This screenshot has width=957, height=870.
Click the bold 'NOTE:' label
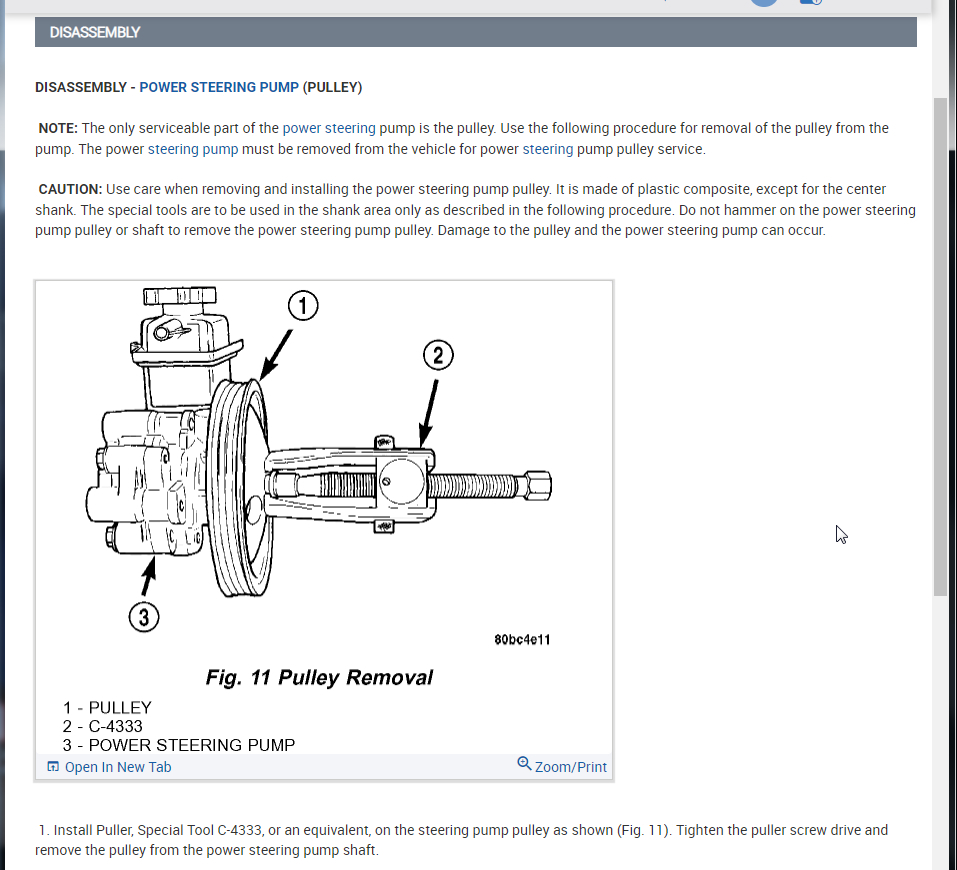(58, 128)
